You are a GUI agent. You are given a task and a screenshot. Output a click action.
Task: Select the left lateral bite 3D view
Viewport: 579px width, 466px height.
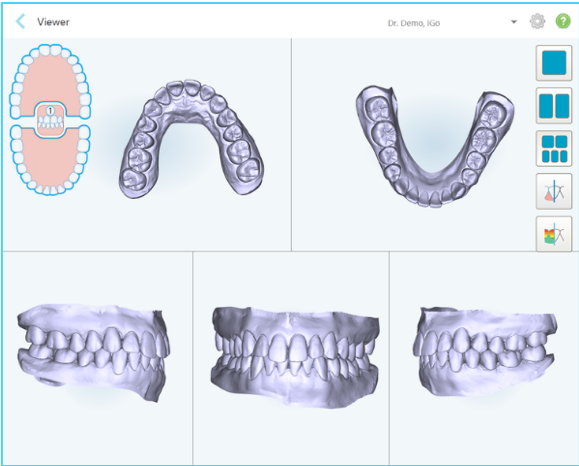pyautogui.click(x=485, y=352)
